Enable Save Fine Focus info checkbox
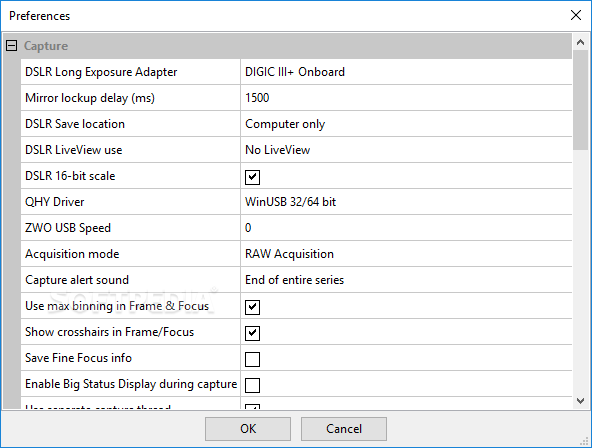Image resolution: width=592 pixels, height=448 pixels. tap(252, 359)
